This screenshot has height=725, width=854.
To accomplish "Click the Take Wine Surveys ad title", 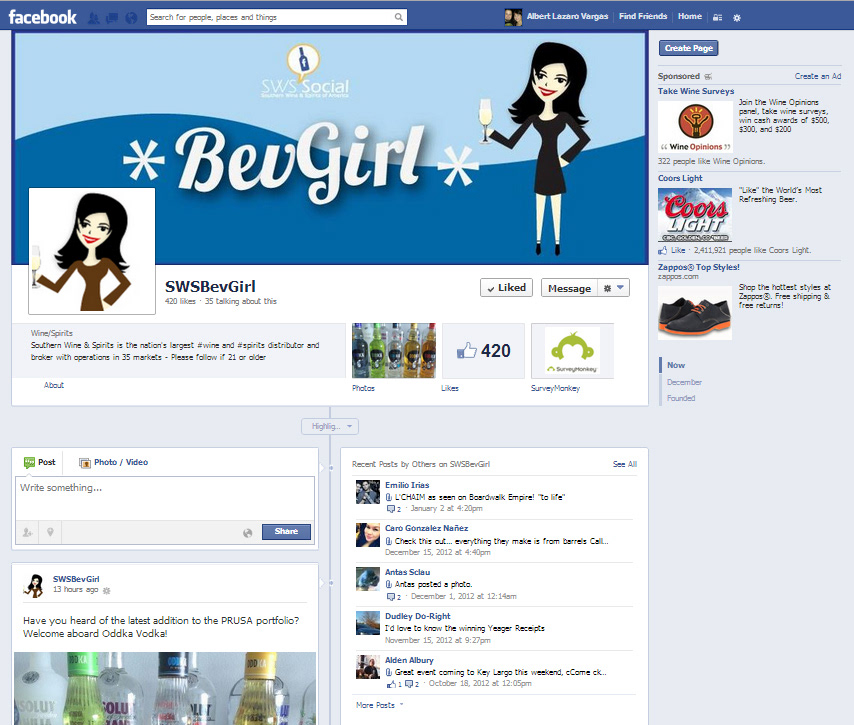I will (696, 91).
